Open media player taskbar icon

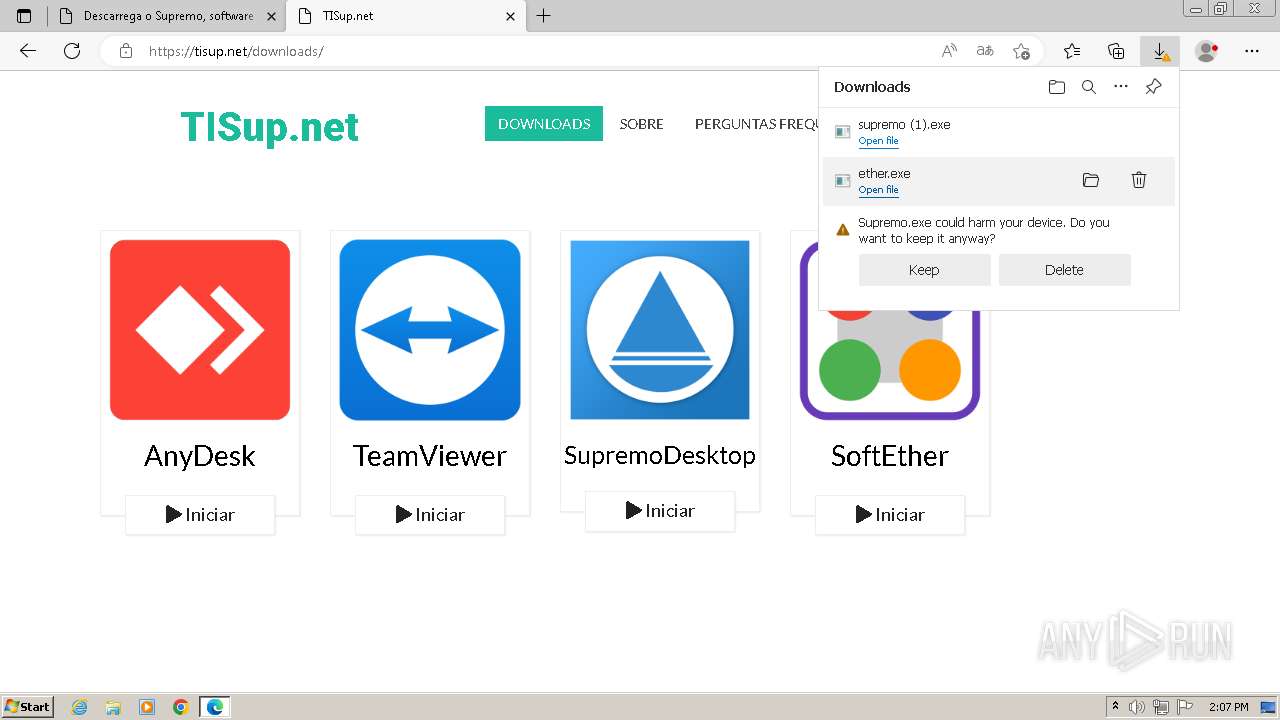tap(147, 707)
